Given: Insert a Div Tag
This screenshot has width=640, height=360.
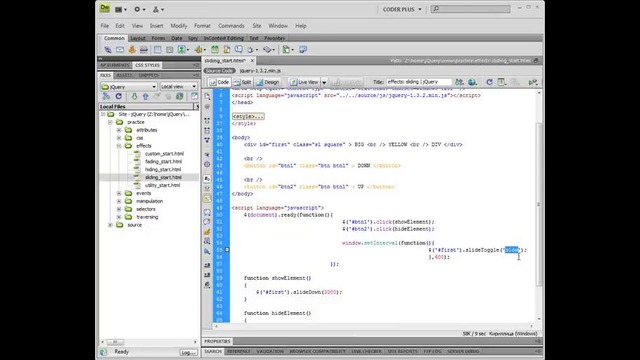Looking at the screenshot, I should pos(169,49).
